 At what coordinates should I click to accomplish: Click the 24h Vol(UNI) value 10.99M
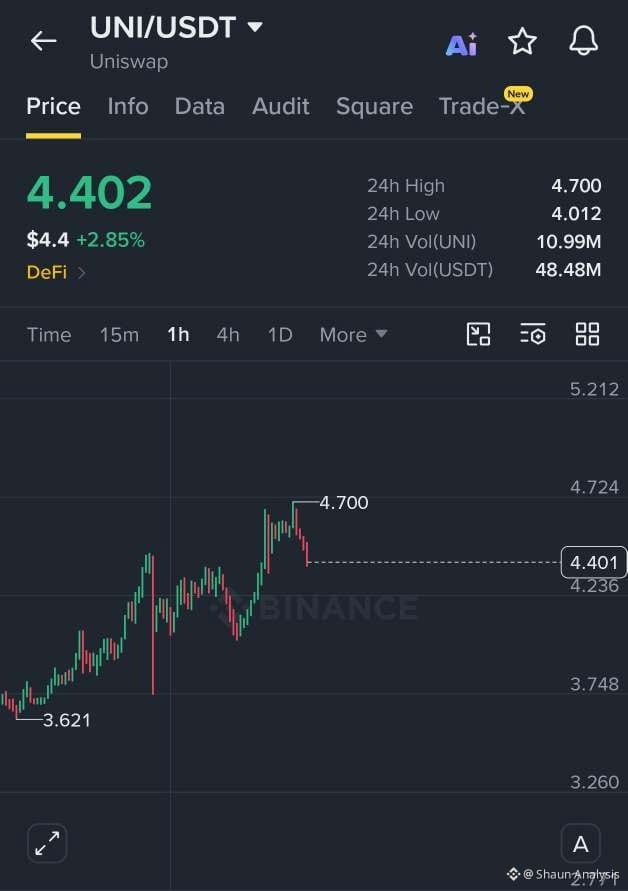point(569,242)
